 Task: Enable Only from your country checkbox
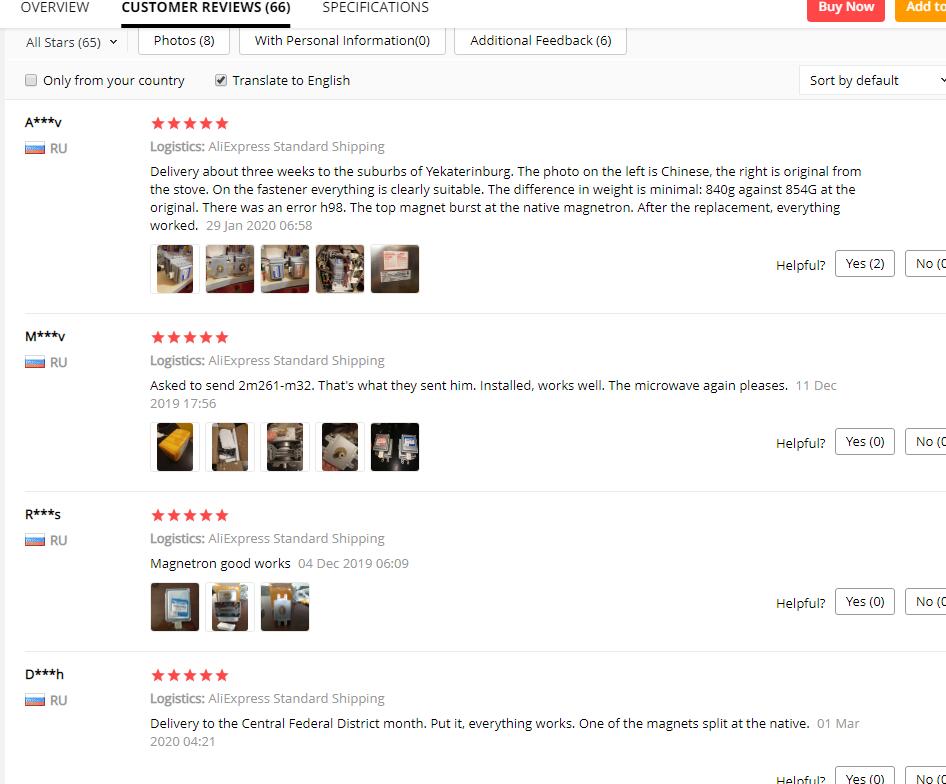[31, 80]
